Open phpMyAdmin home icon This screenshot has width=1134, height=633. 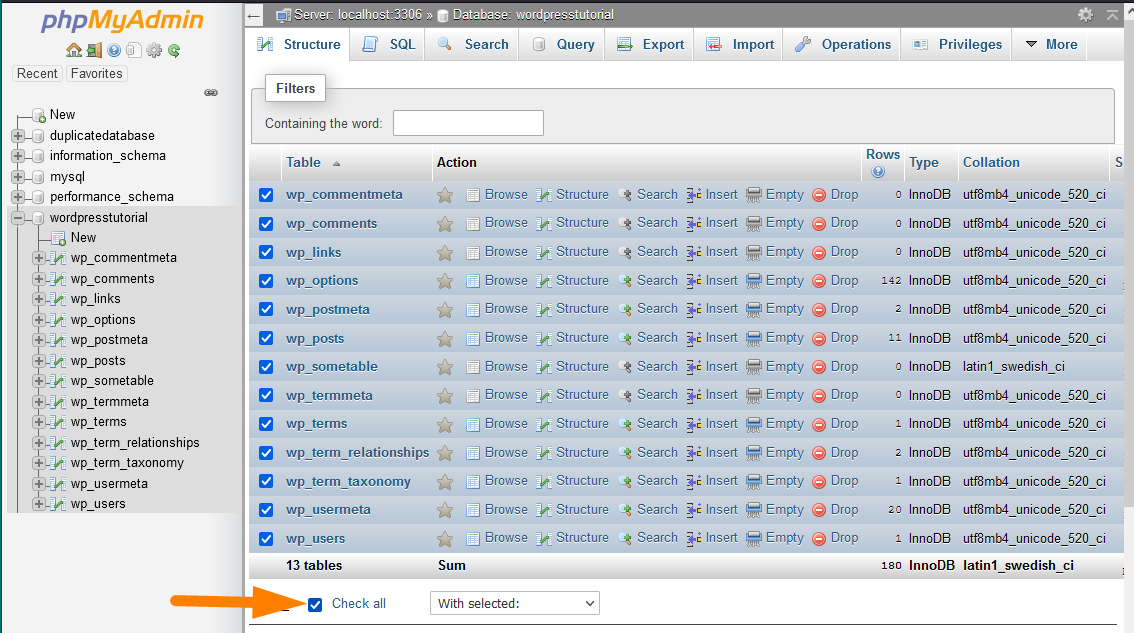[x=74, y=50]
